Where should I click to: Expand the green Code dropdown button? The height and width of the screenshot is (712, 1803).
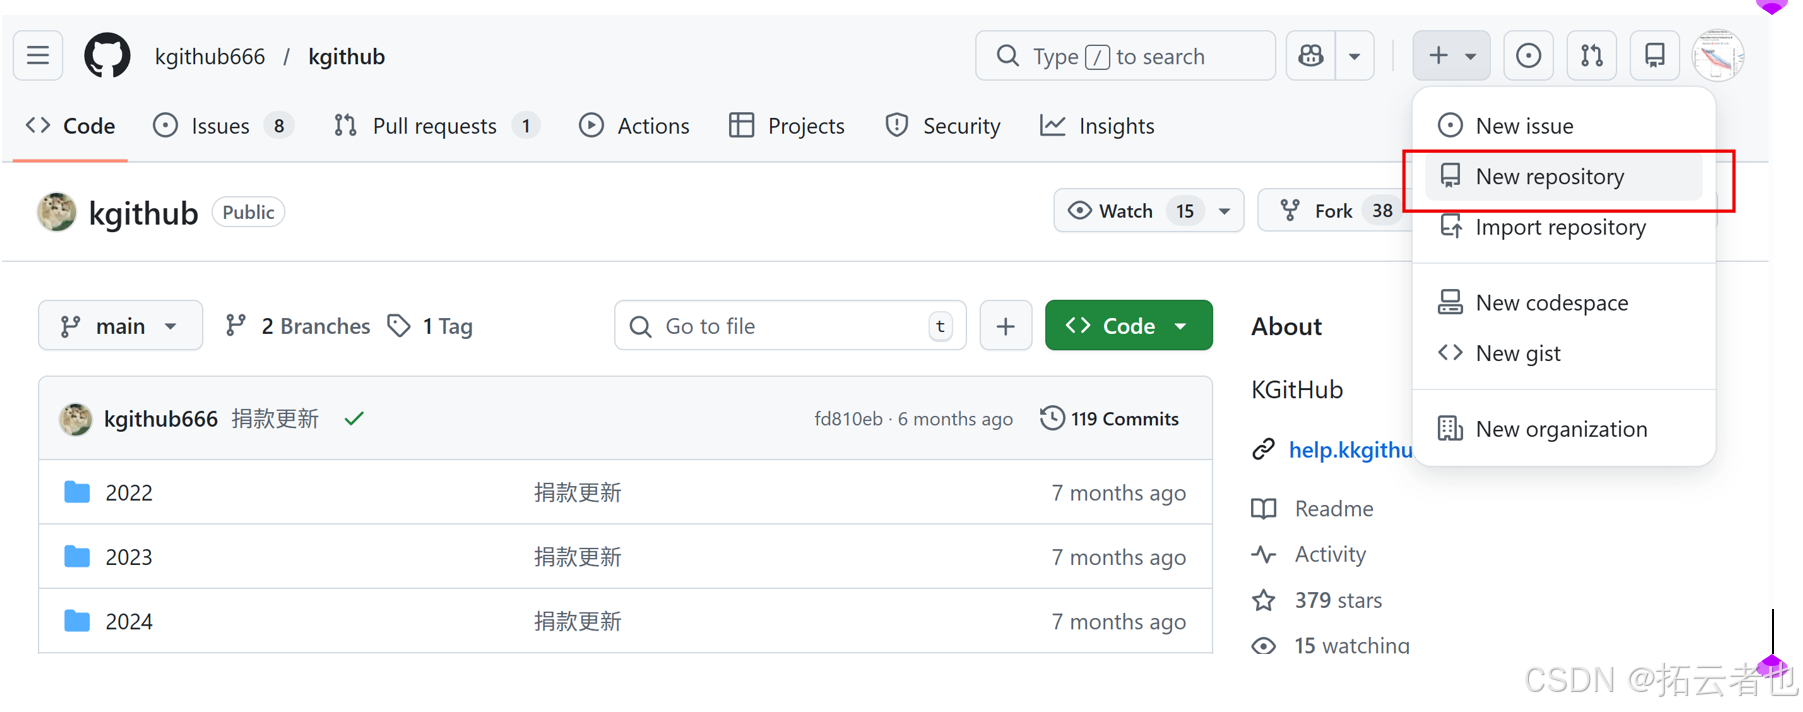1128,326
